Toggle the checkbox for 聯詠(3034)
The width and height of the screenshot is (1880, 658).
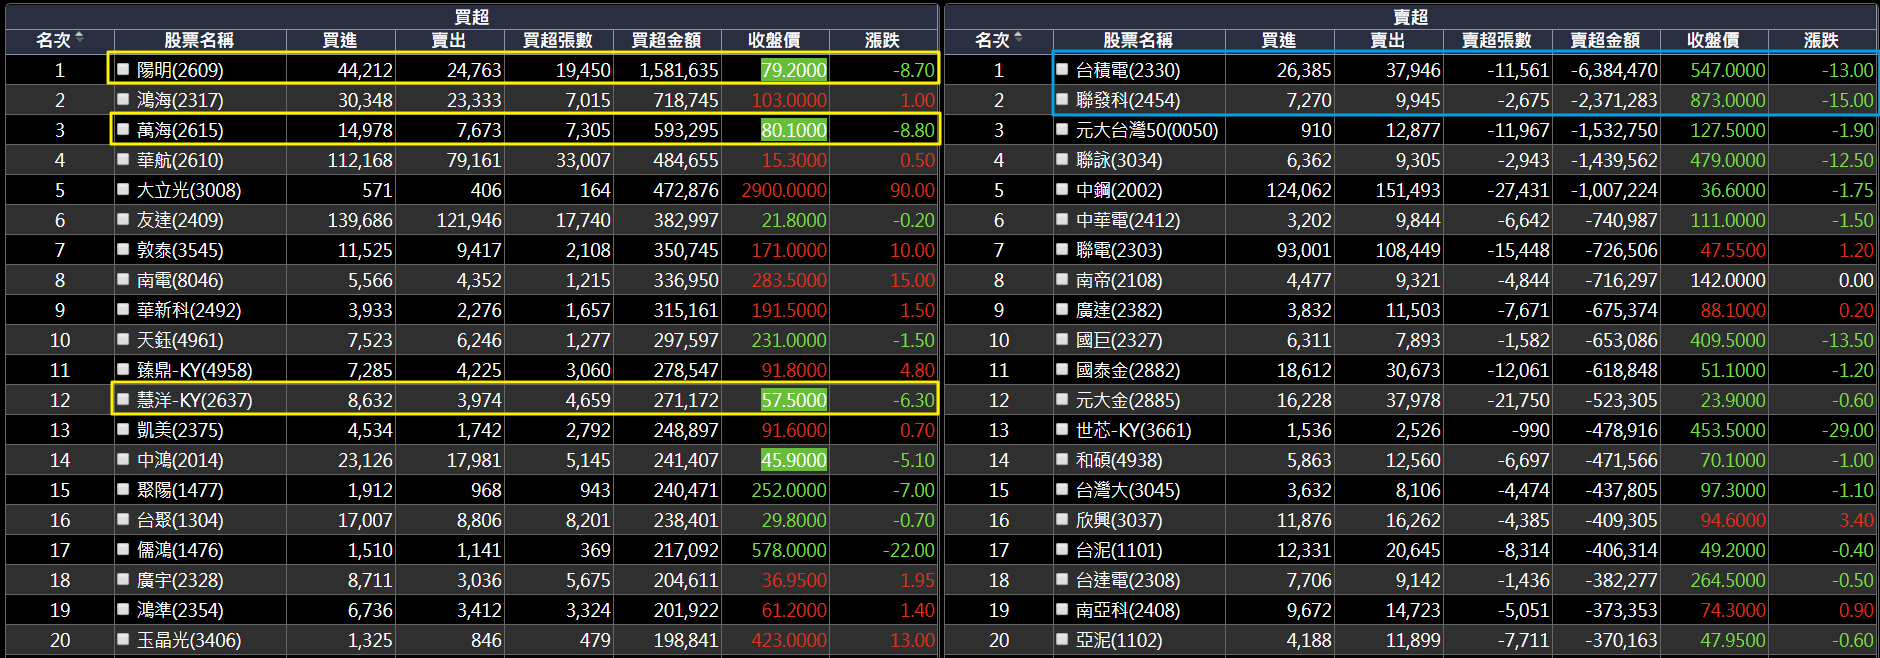pyautogui.click(x=1062, y=160)
